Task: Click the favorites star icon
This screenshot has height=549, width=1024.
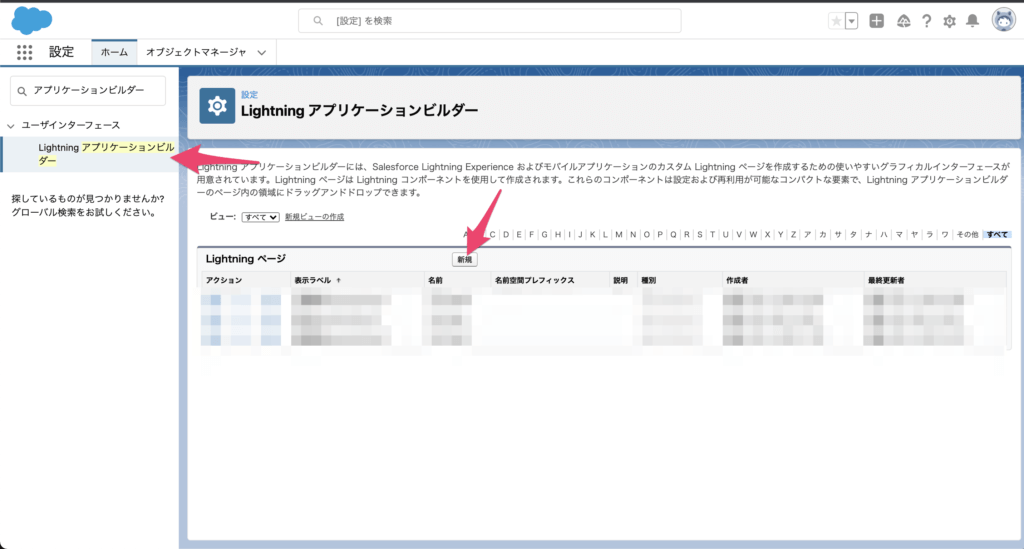Action: point(836,21)
